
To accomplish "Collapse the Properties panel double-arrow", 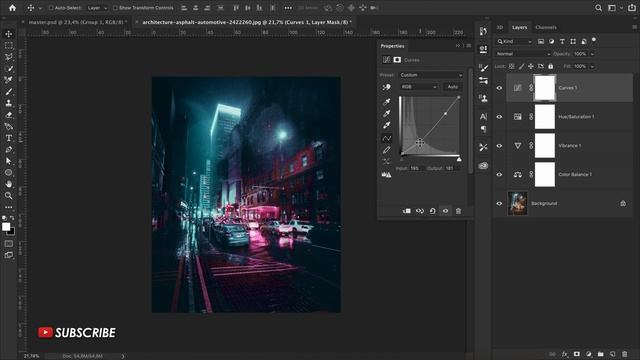I will click(x=458, y=46).
